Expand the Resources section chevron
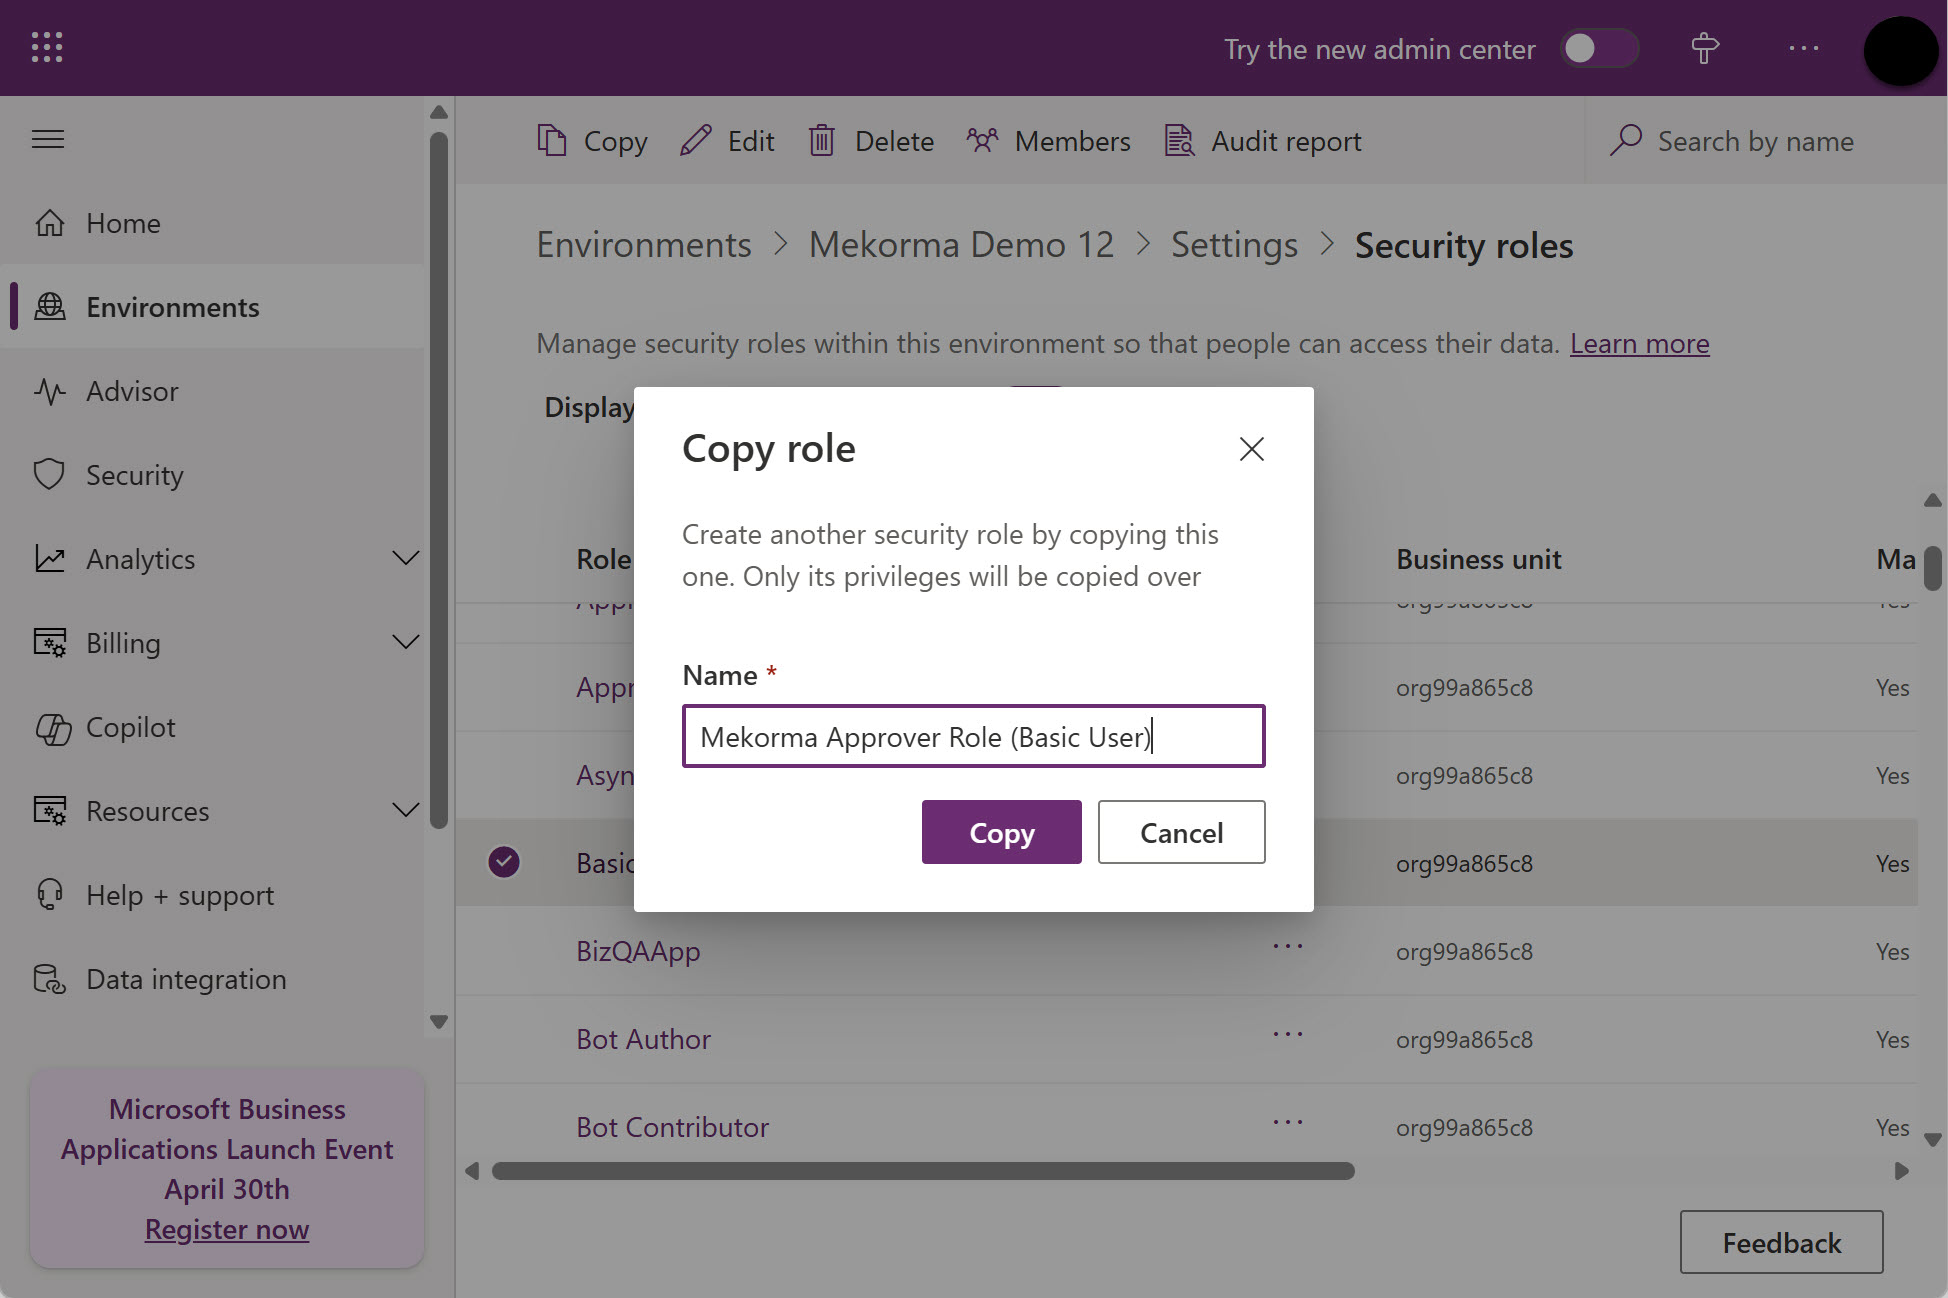Screen dimensions: 1948x1298 [405, 811]
